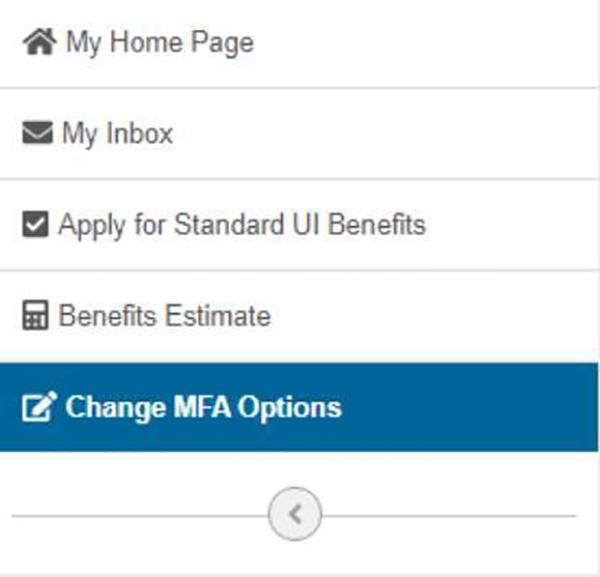Click the calculator icon for Benefits Estimate
600x577 pixels.
(35, 317)
